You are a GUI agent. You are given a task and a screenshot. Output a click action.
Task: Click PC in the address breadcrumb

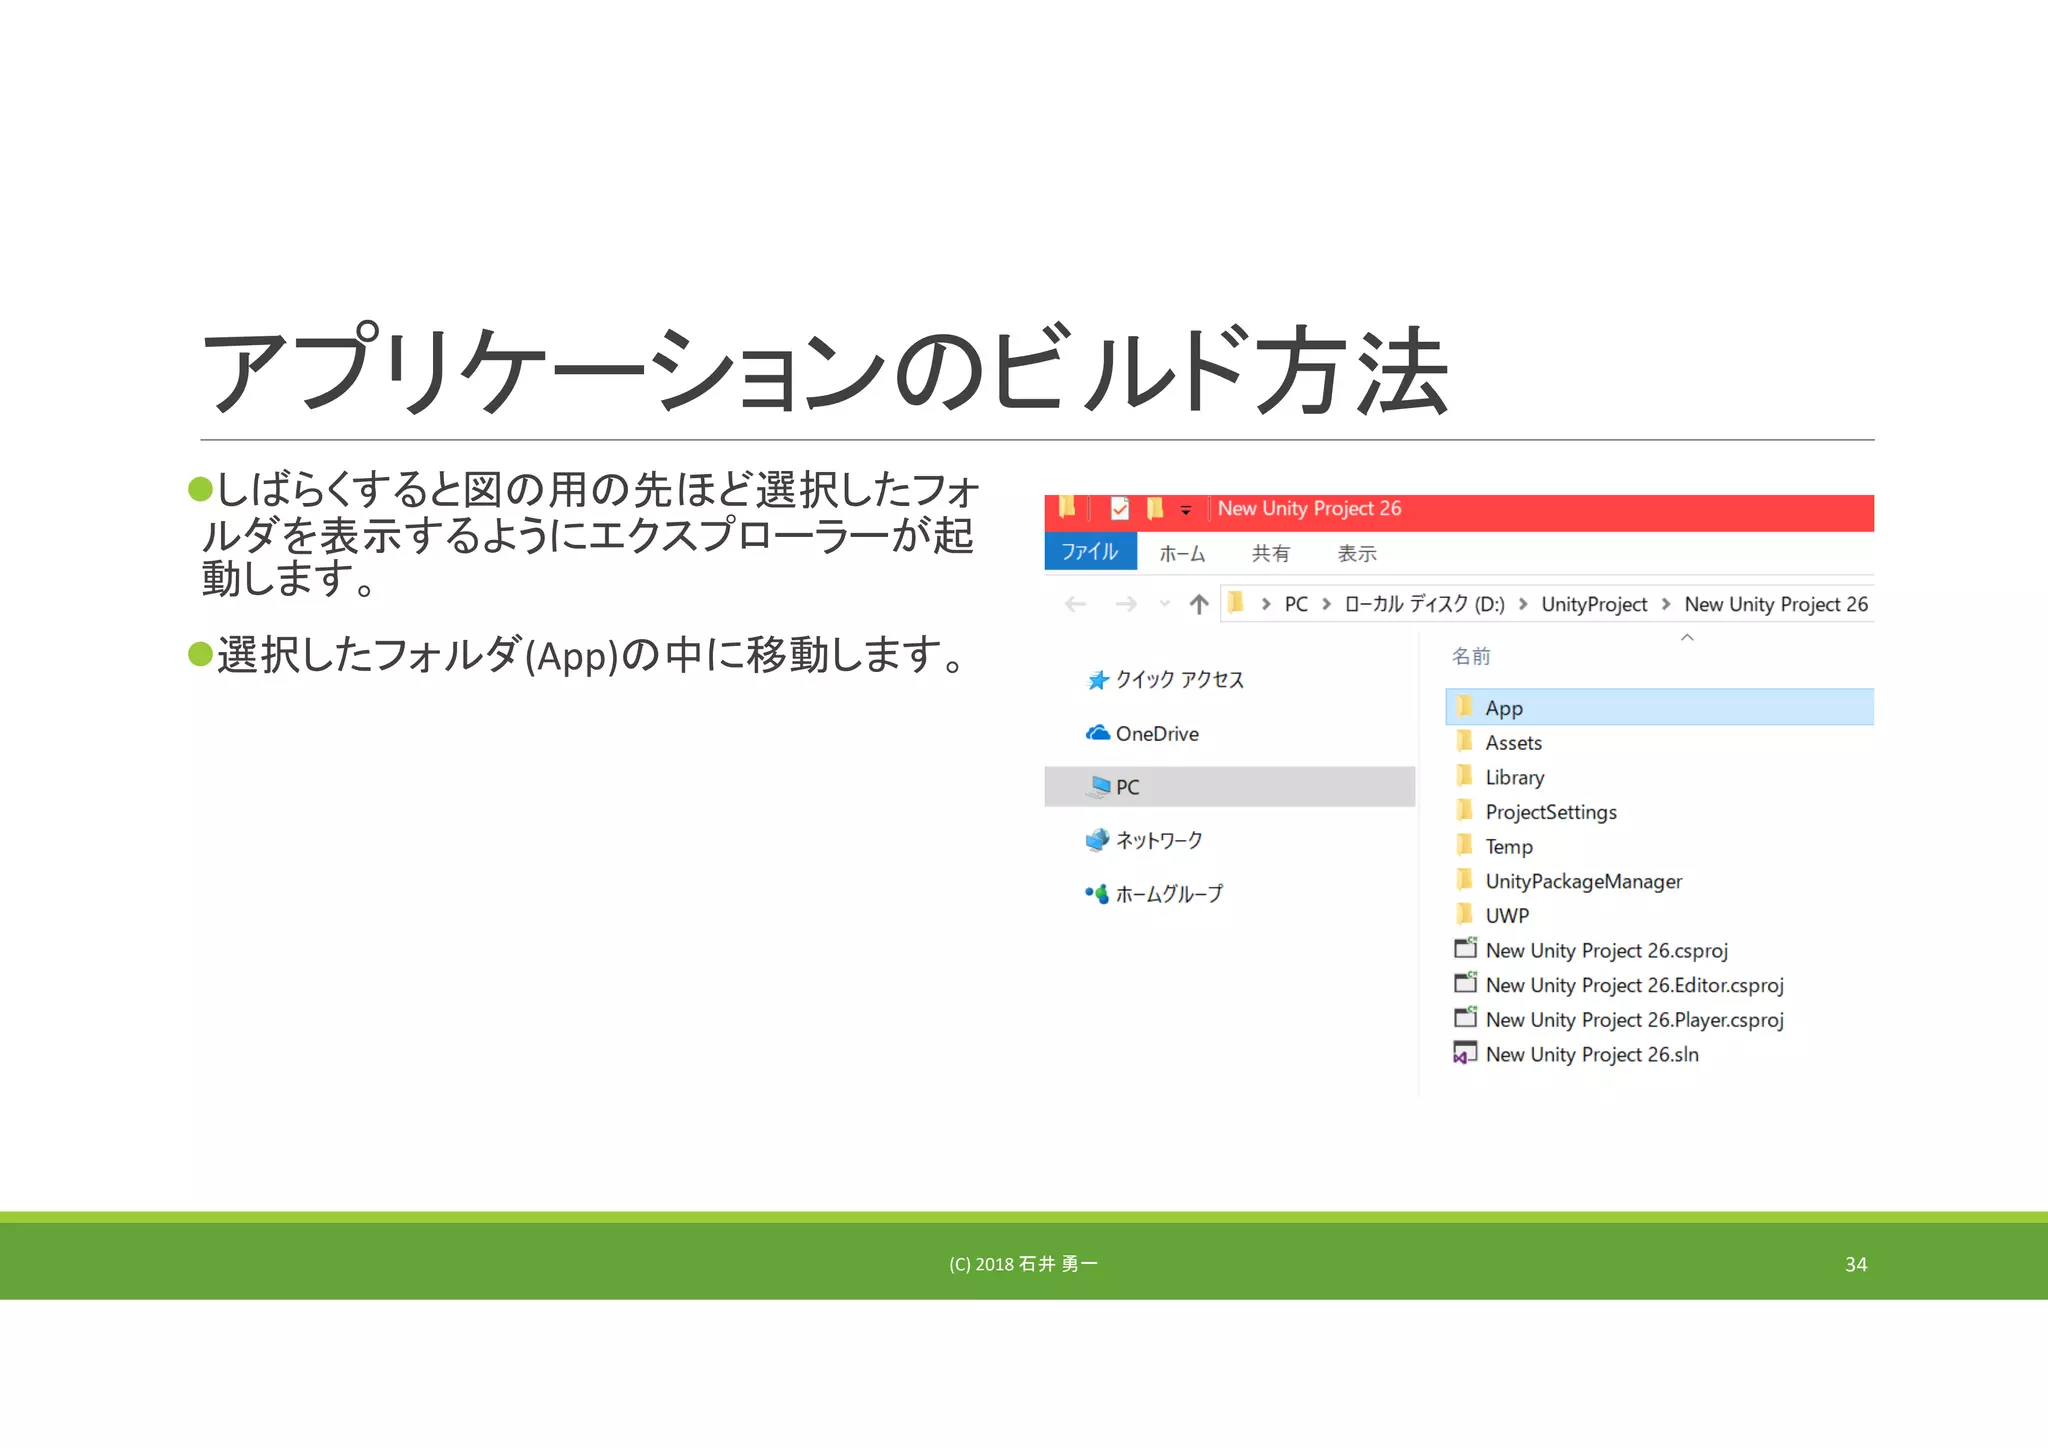tap(1296, 604)
